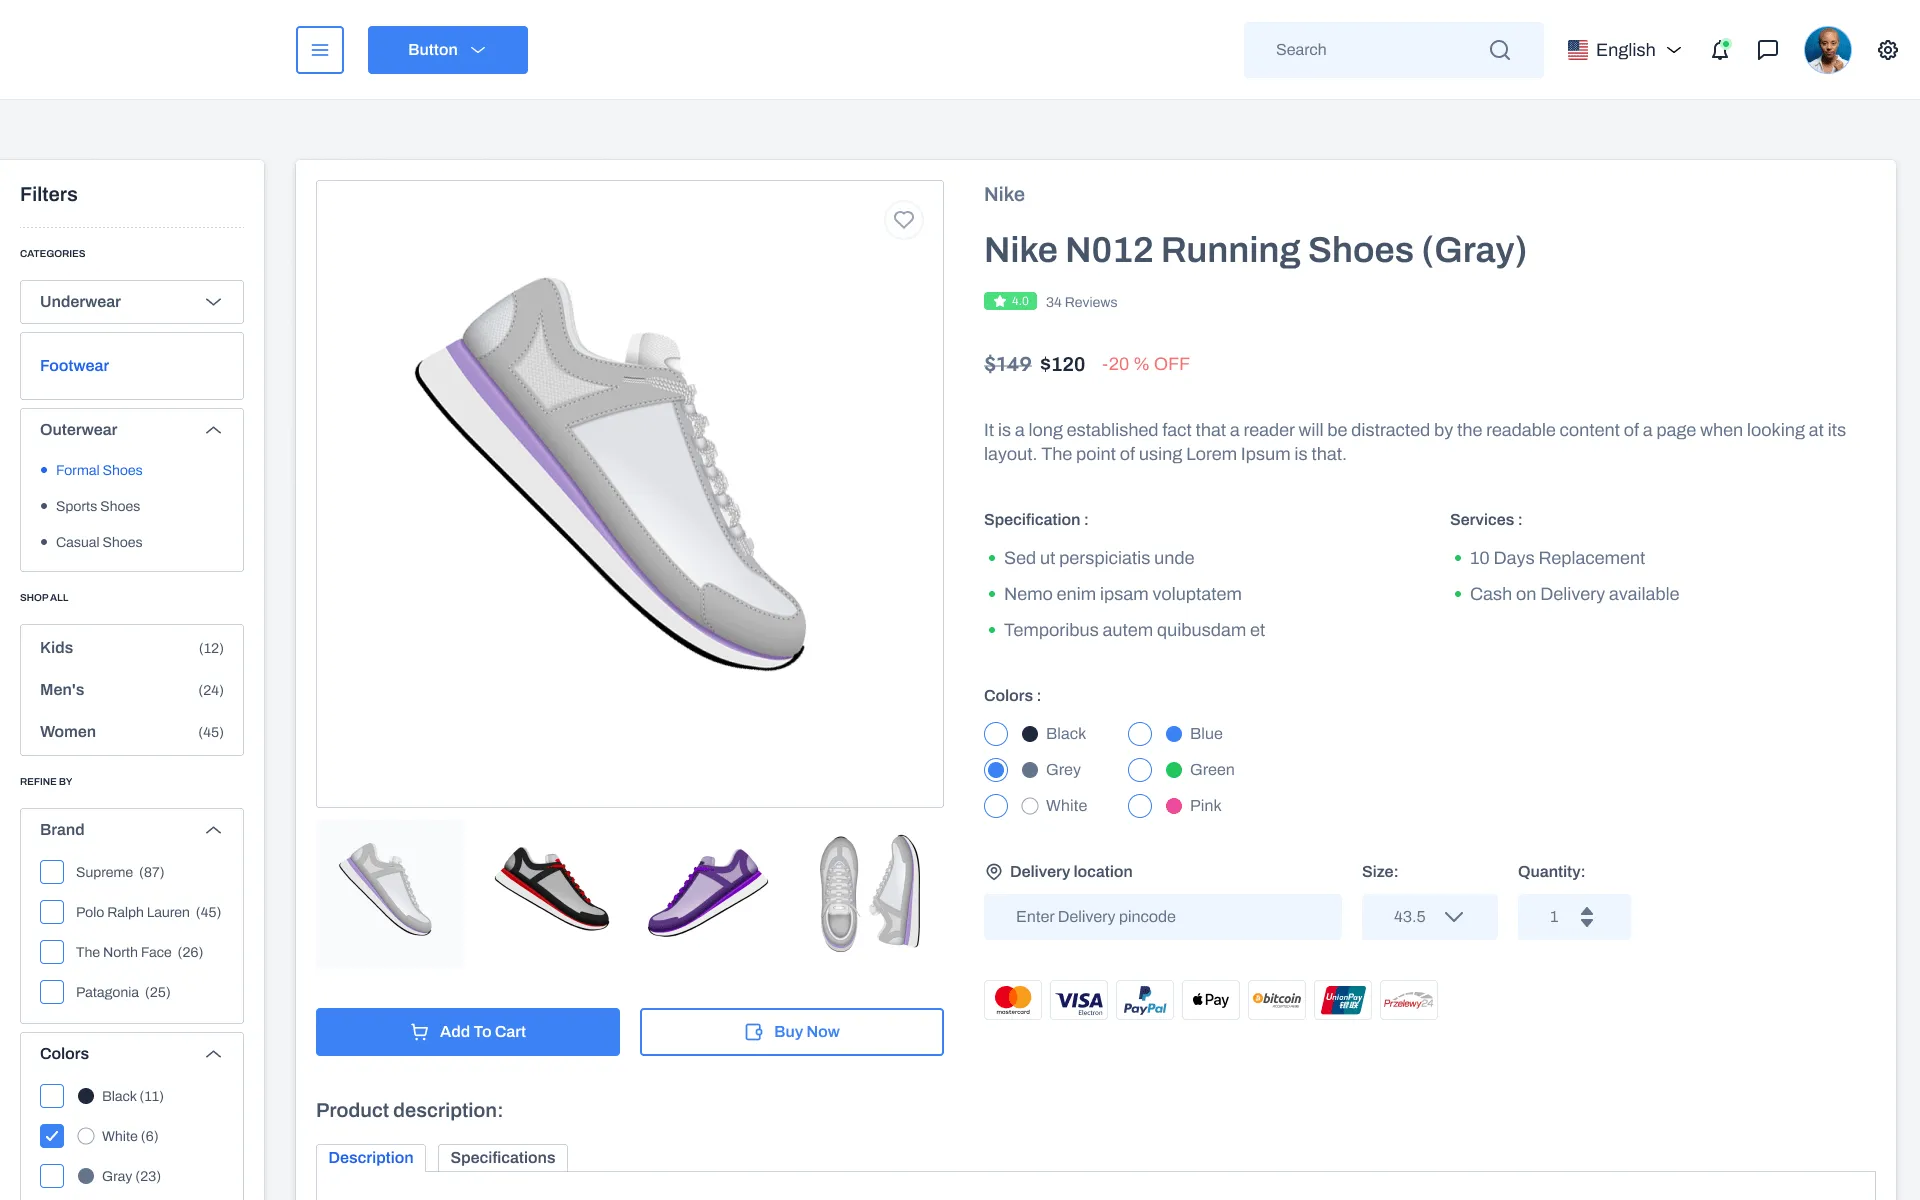Choose Bitcoin payment icon
1920x1200 pixels.
(x=1277, y=1000)
